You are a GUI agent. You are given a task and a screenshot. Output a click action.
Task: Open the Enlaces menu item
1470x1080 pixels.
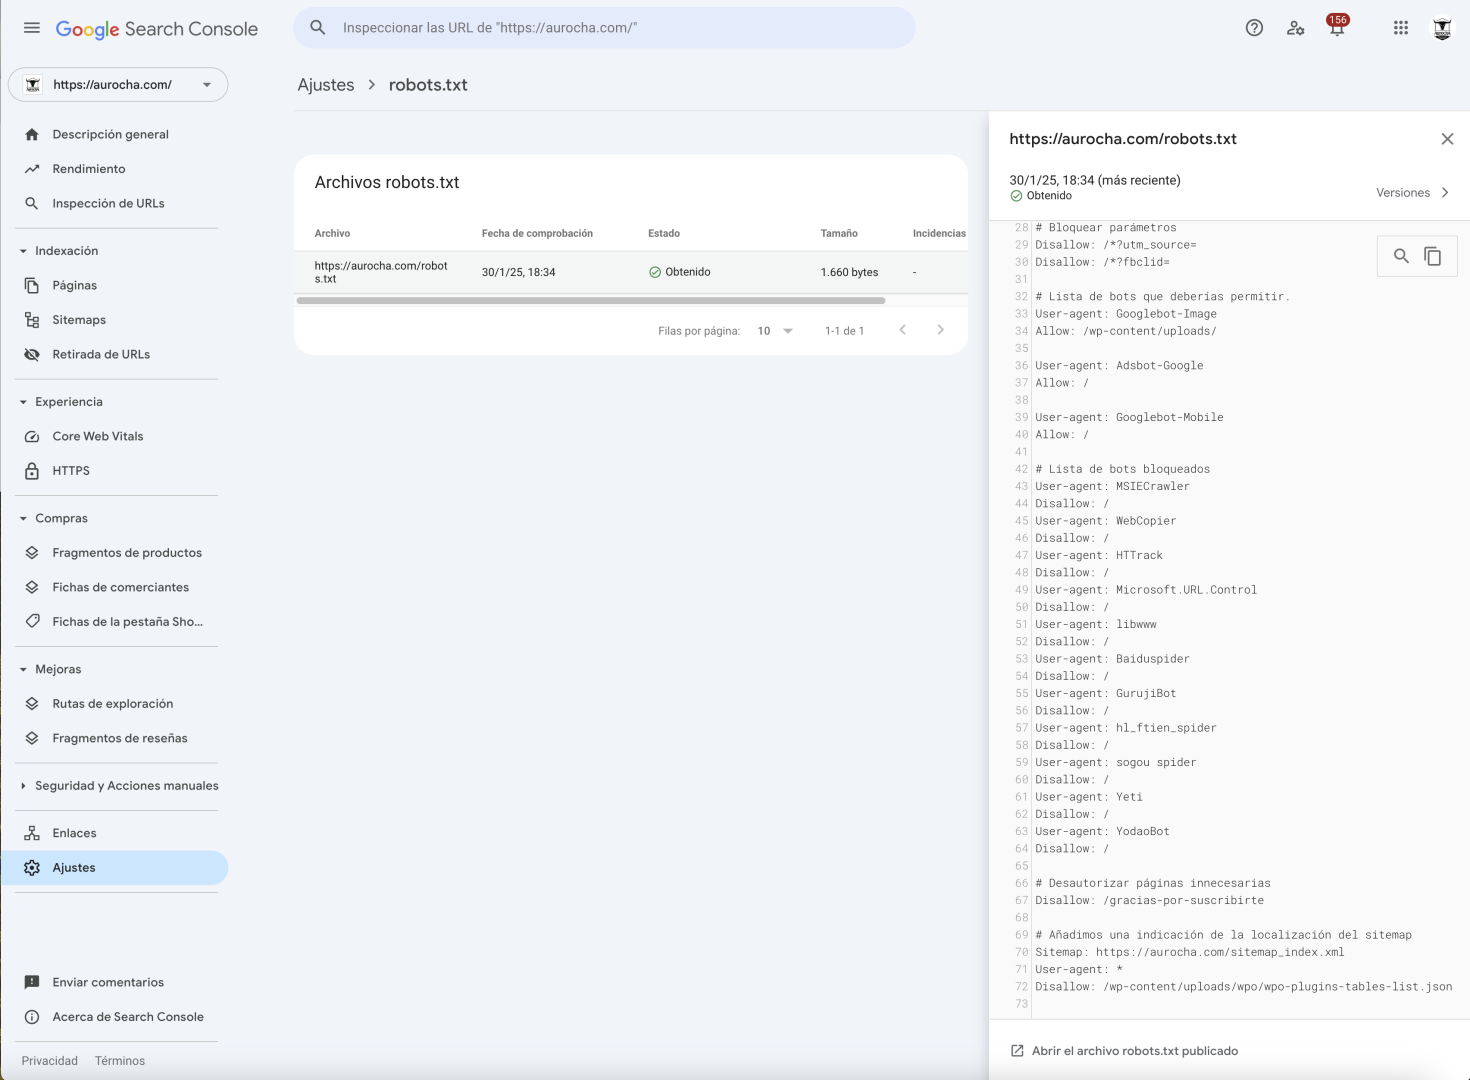coord(75,833)
